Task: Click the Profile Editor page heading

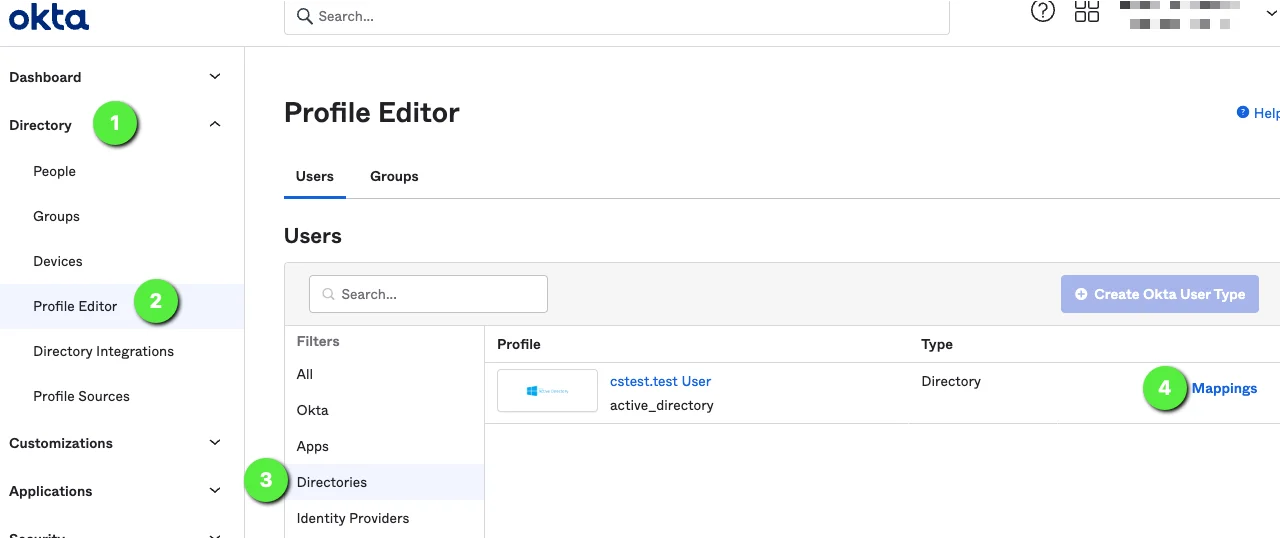Action: tap(372, 112)
